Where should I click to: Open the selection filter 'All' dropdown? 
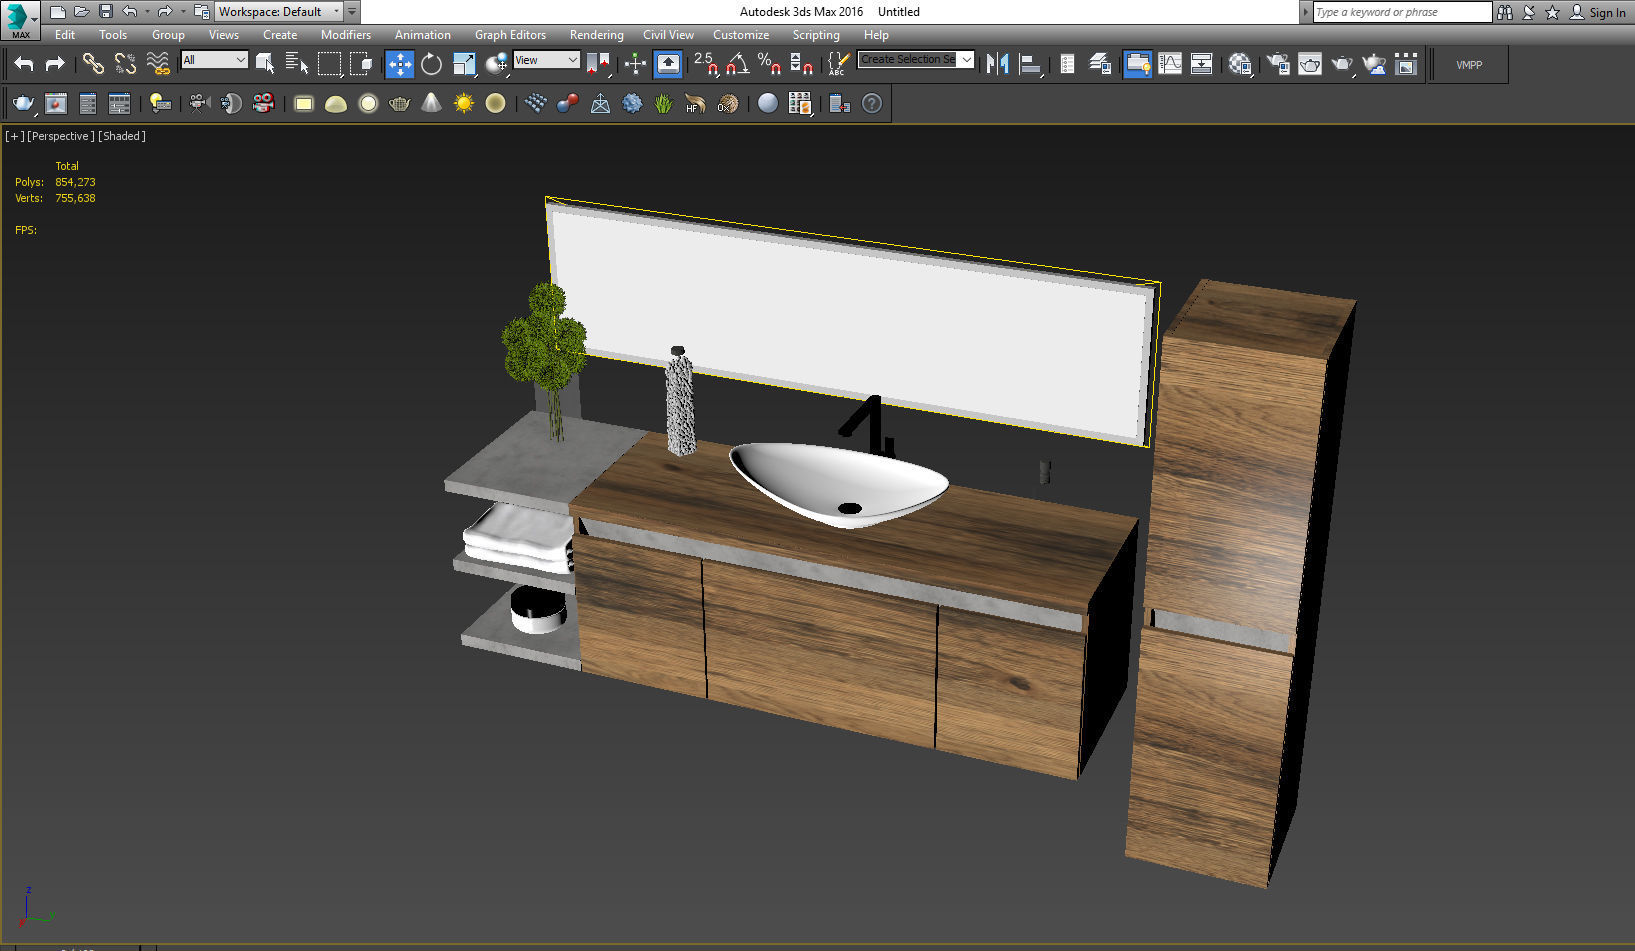(x=214, y=60)
